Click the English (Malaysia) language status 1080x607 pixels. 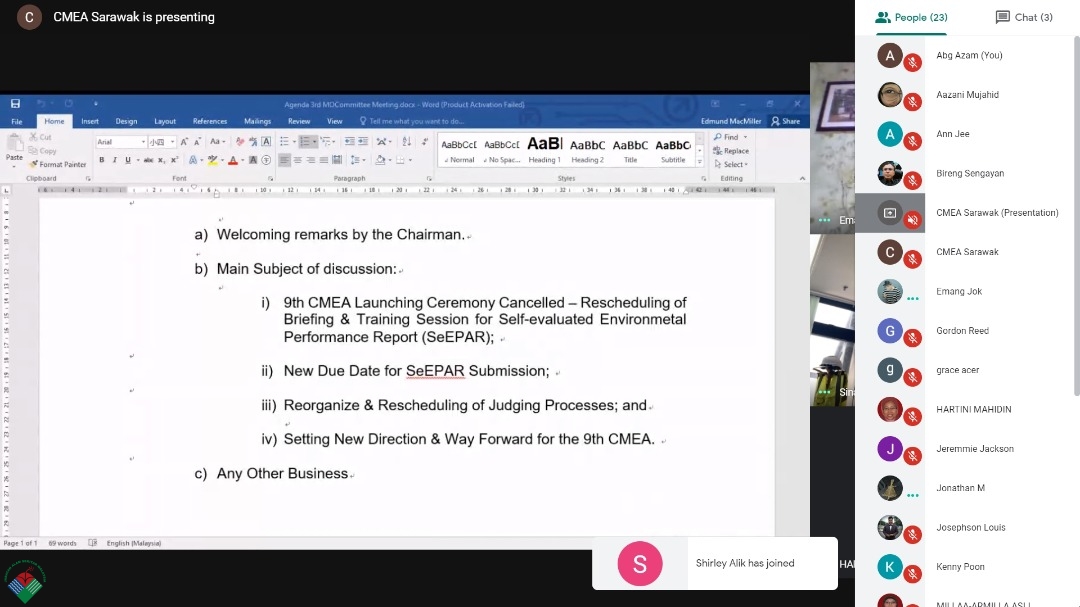click(134, 543)
